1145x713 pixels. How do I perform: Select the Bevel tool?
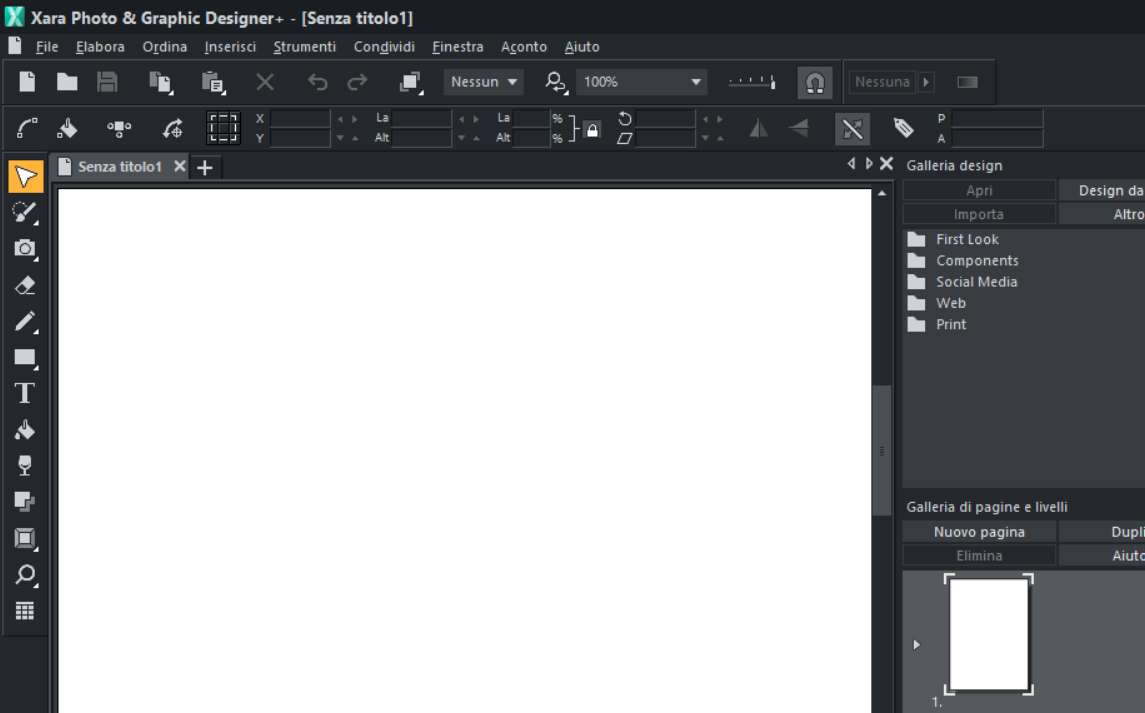(x=26, y=538)
